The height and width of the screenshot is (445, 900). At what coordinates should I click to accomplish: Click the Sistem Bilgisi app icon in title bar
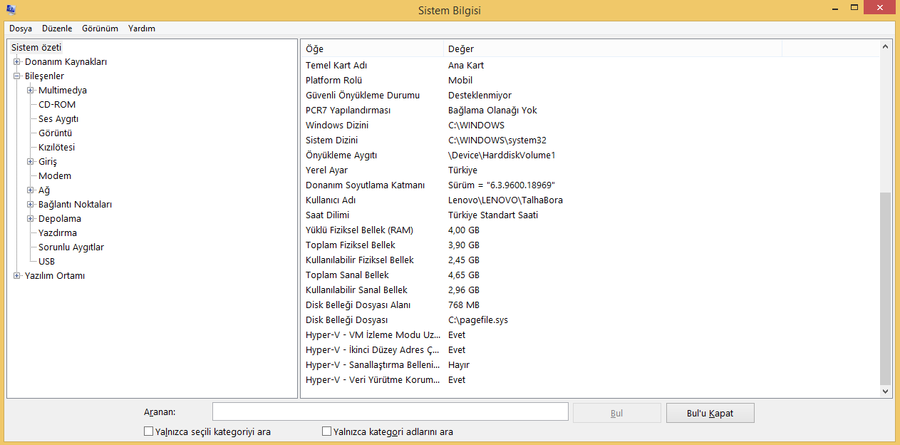(10, 10)
